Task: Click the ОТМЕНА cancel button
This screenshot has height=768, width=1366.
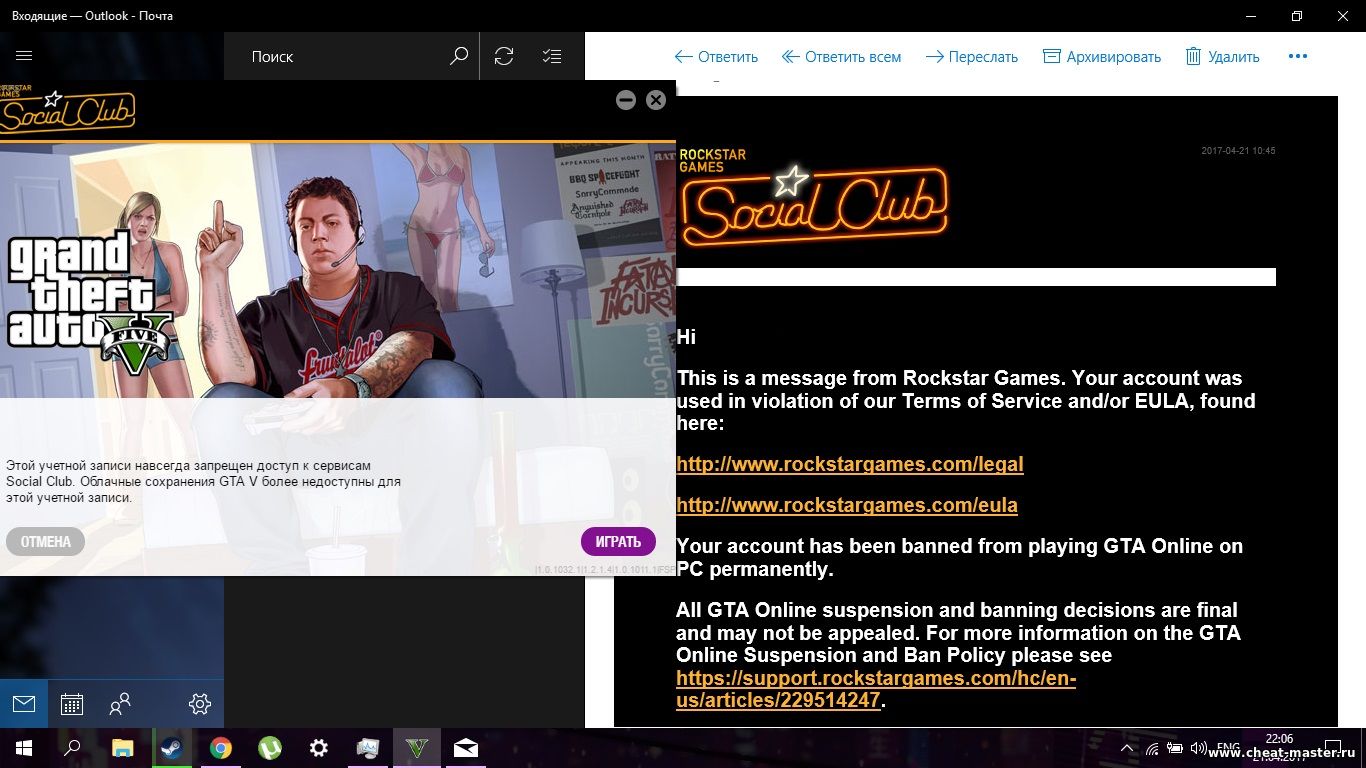Action: pyautogui.click(x=46, y=542)
